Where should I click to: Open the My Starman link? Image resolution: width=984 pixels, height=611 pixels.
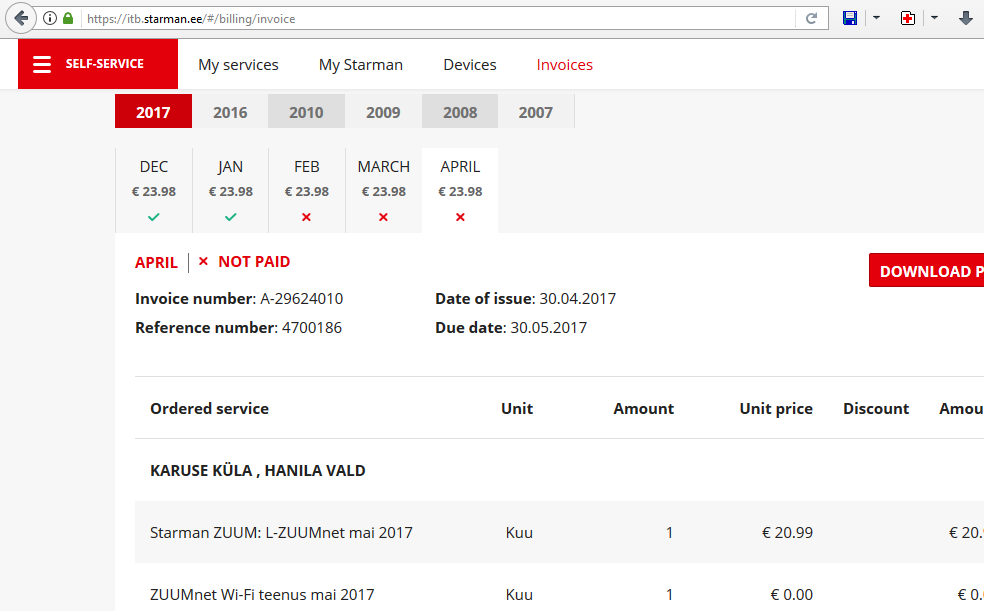tap(361, 64)
